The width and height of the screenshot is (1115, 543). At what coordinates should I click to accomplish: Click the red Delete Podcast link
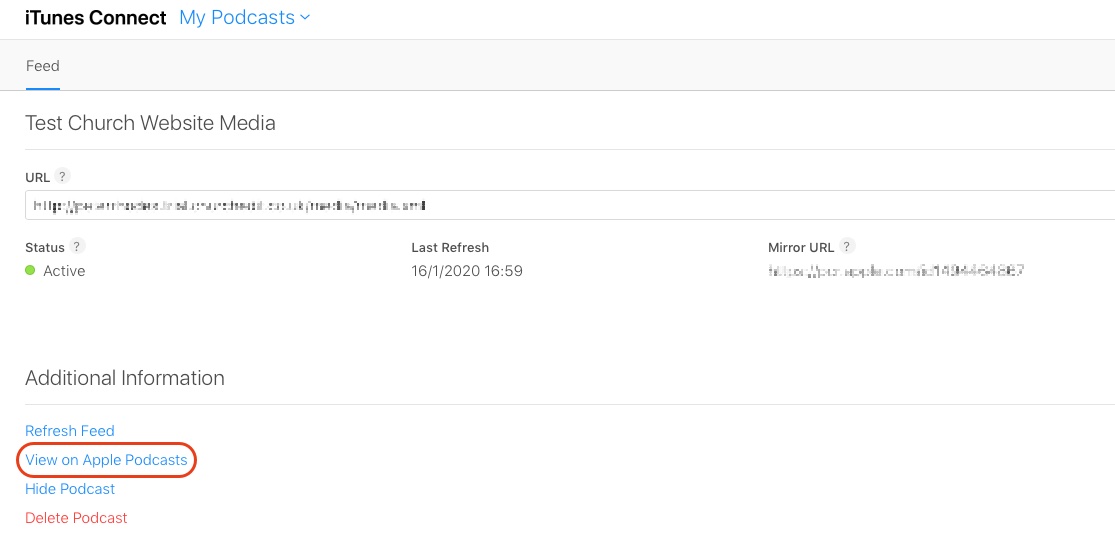point(76,518)
